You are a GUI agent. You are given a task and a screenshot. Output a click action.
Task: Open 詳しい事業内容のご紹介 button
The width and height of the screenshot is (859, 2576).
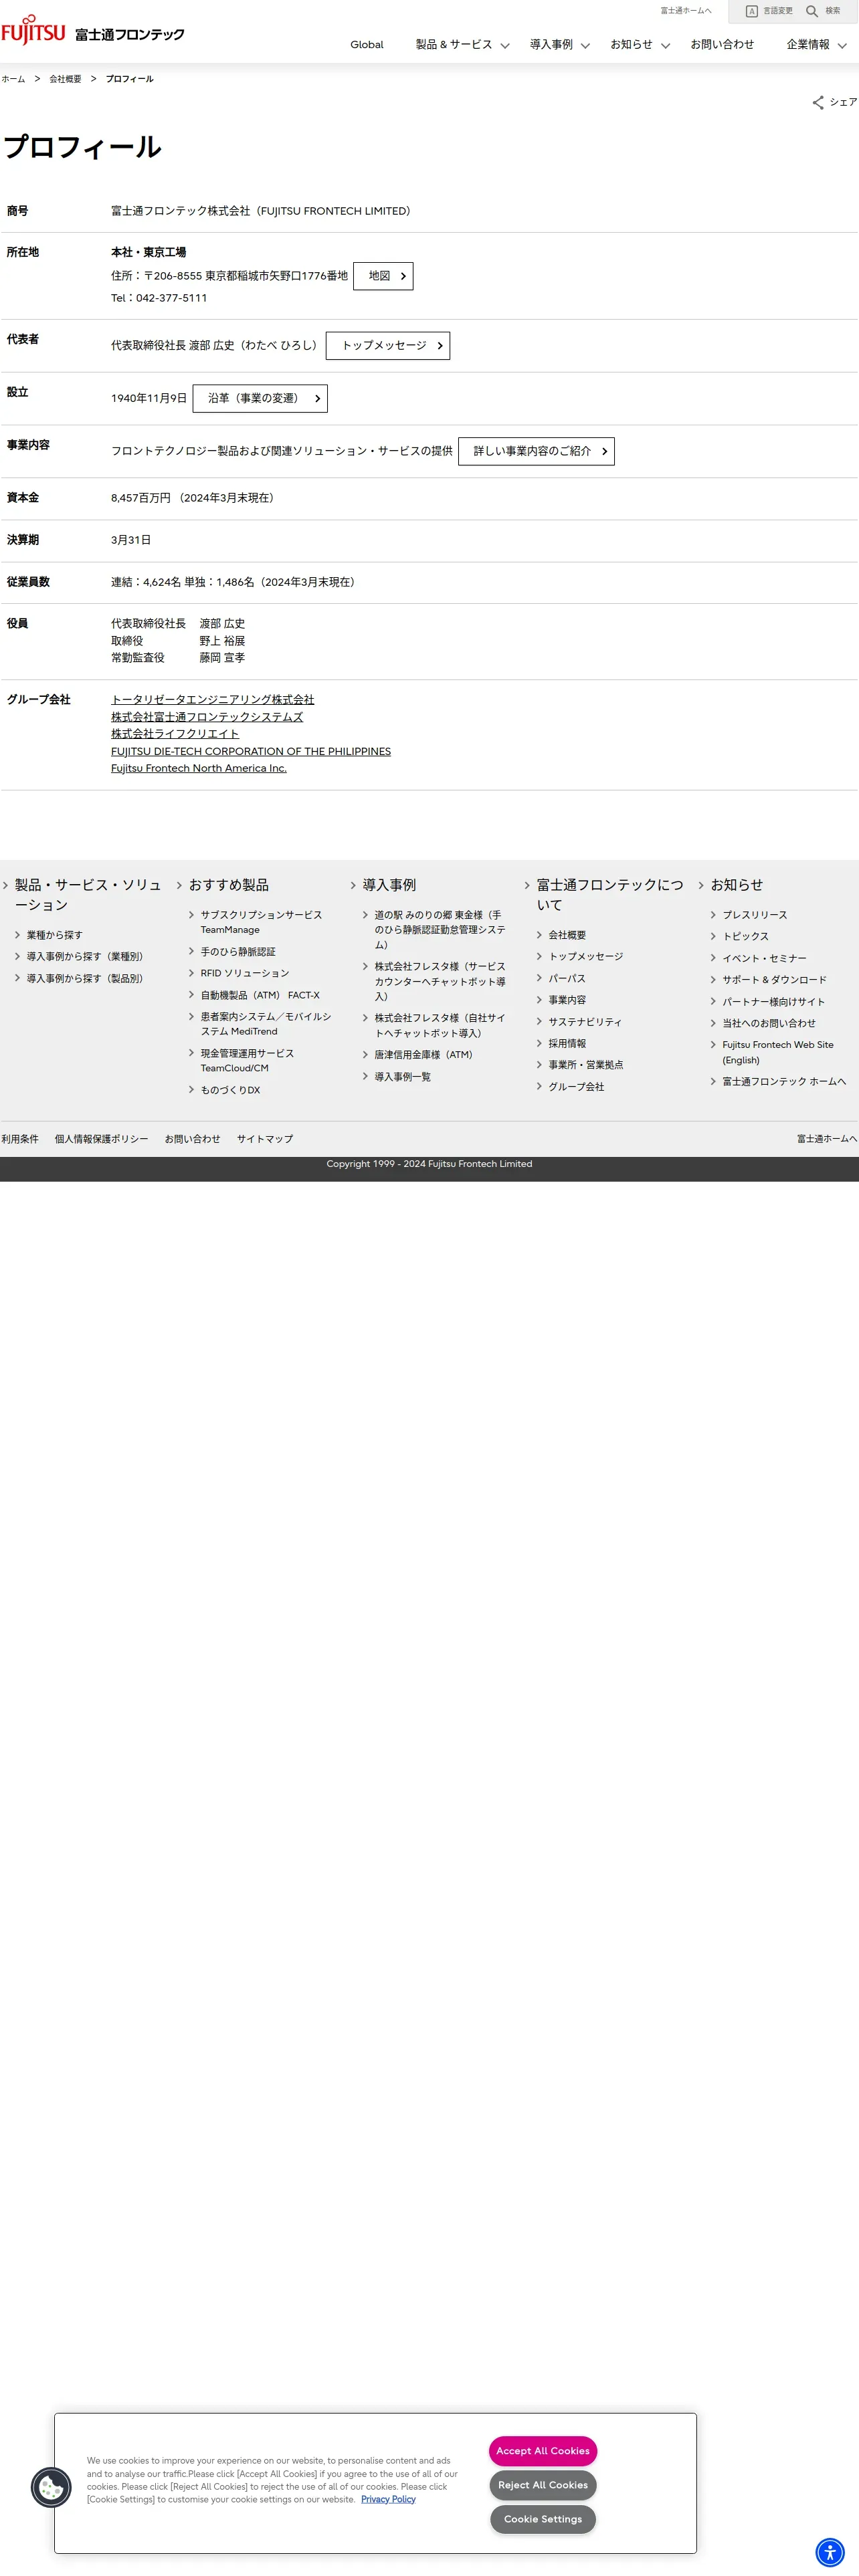click(536, 451)
